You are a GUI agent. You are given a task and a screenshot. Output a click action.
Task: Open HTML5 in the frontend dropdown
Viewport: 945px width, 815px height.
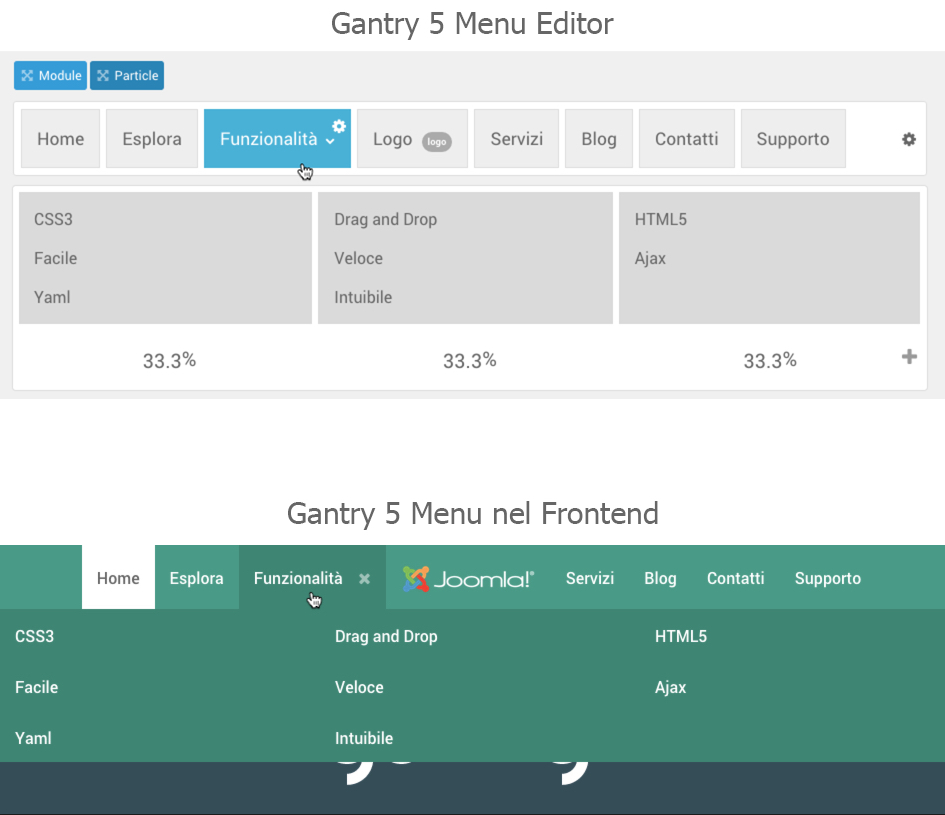pos(681,636)
